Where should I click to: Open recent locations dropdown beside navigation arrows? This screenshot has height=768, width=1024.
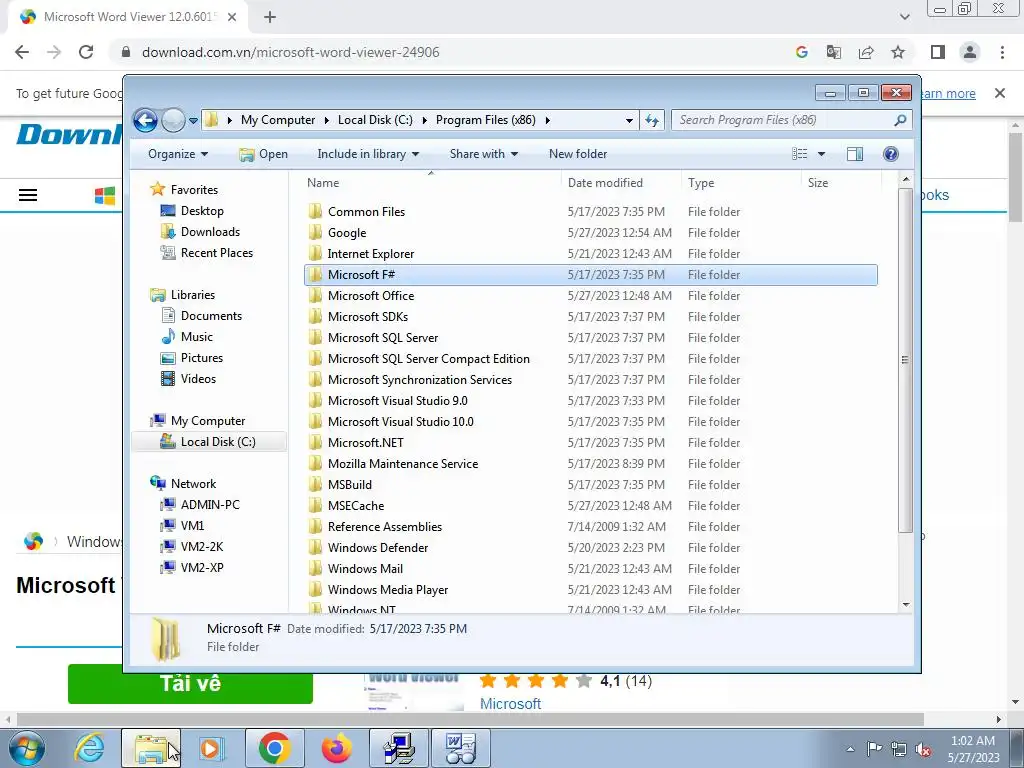[x=193, y=121]
